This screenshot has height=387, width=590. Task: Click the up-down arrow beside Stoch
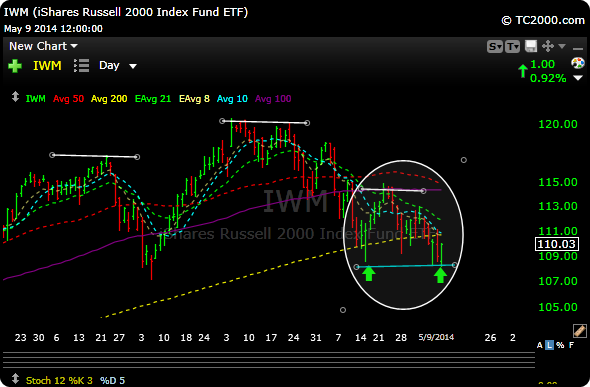point(15,379)
